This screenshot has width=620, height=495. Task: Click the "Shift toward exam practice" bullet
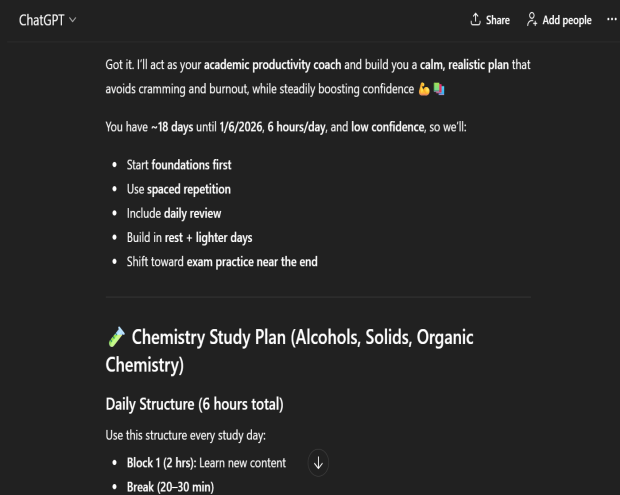point(222,262)
